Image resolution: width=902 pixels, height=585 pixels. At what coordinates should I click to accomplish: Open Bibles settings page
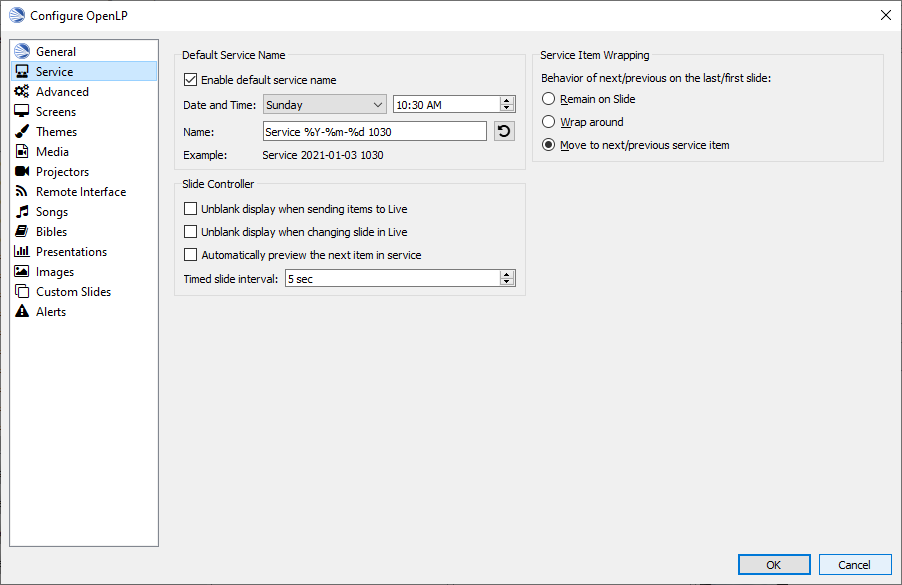pos(84,232)
